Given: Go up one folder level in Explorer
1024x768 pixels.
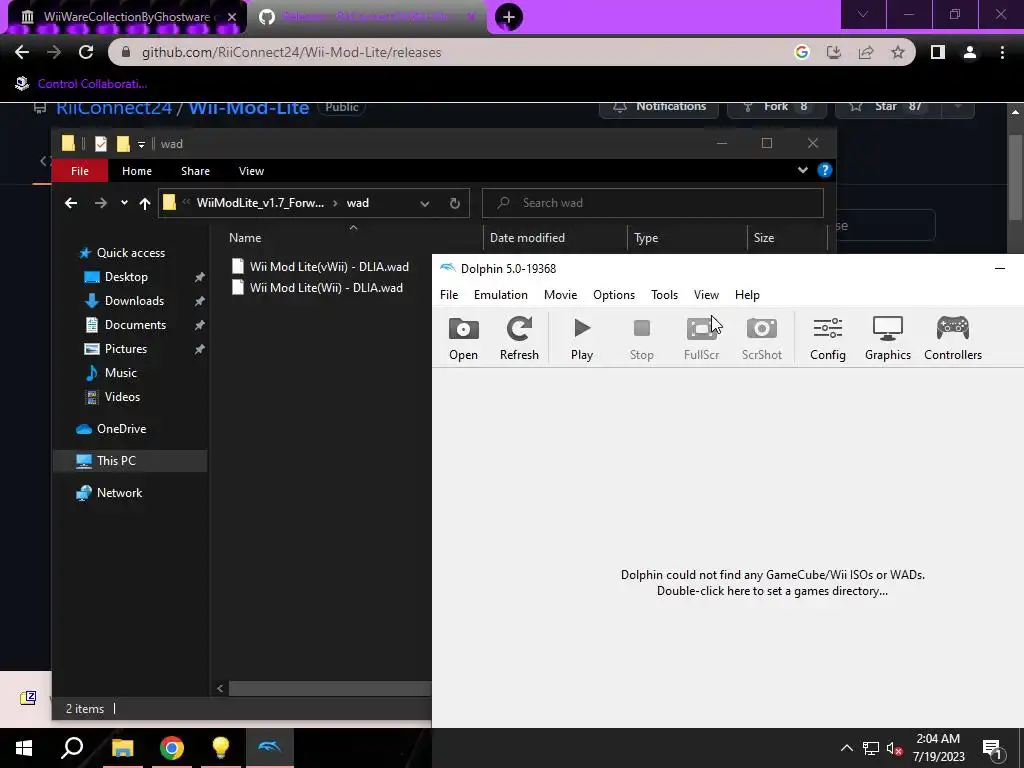Looking at the screenshot, I should tap(145, 203).
